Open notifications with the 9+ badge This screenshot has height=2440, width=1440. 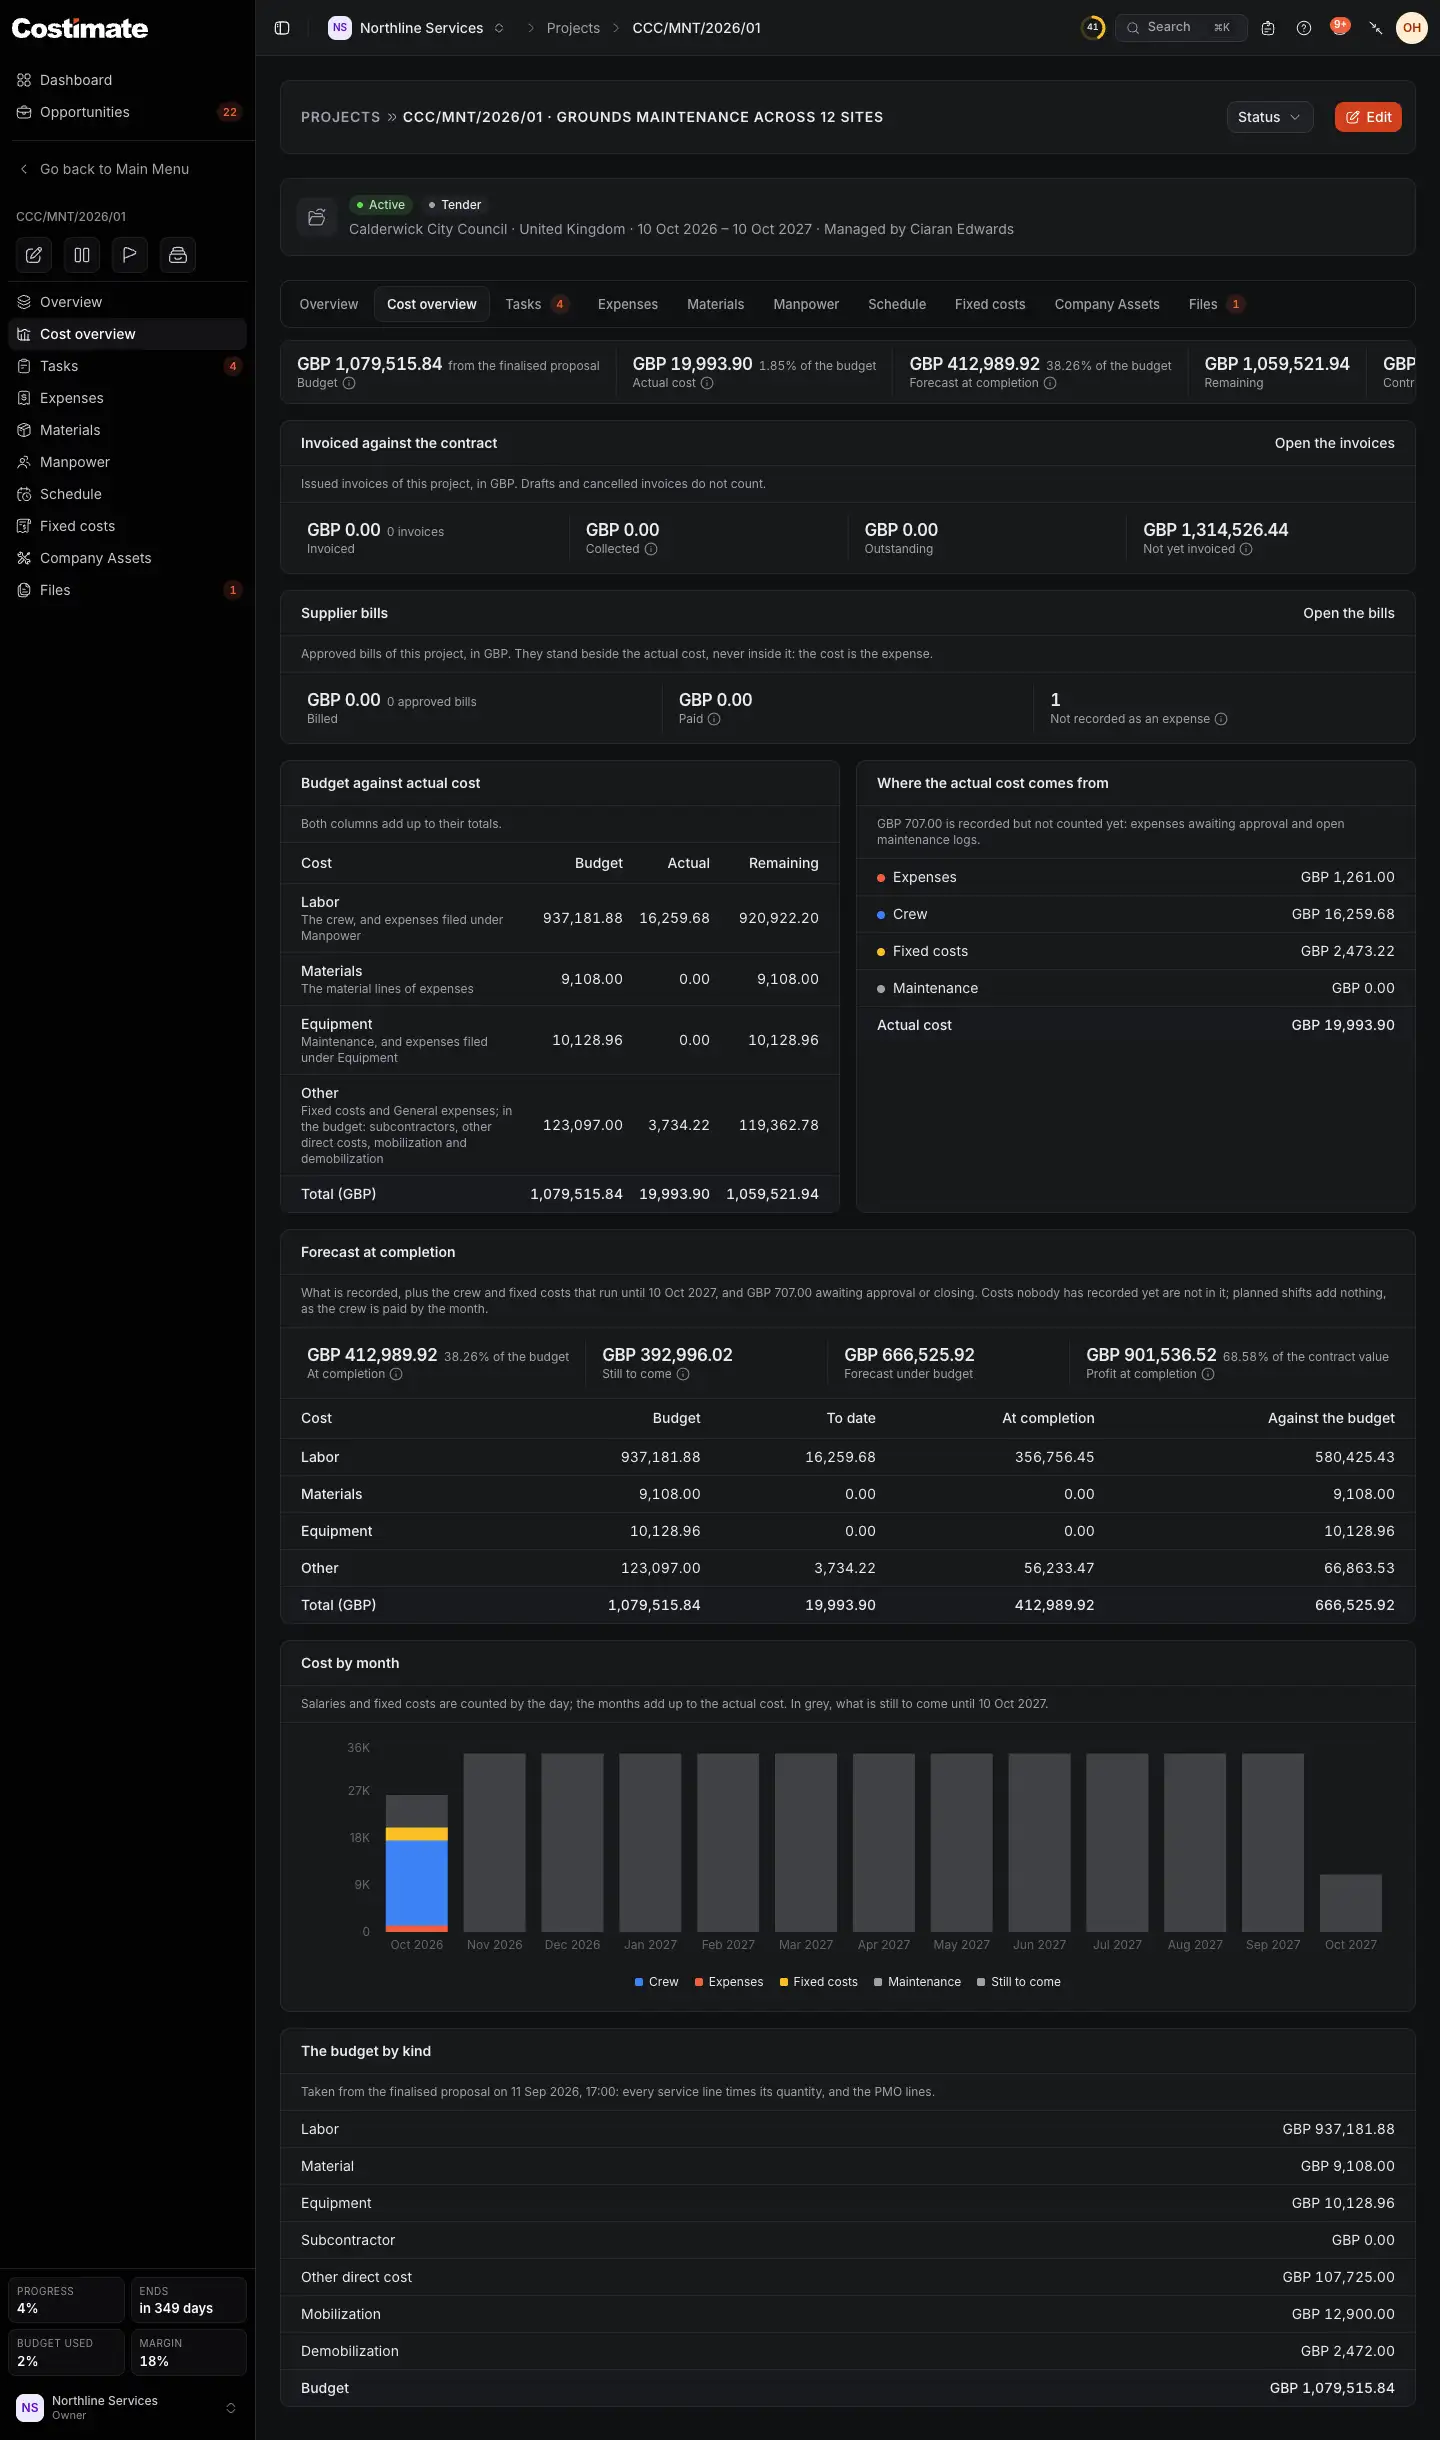[1340, 27]
